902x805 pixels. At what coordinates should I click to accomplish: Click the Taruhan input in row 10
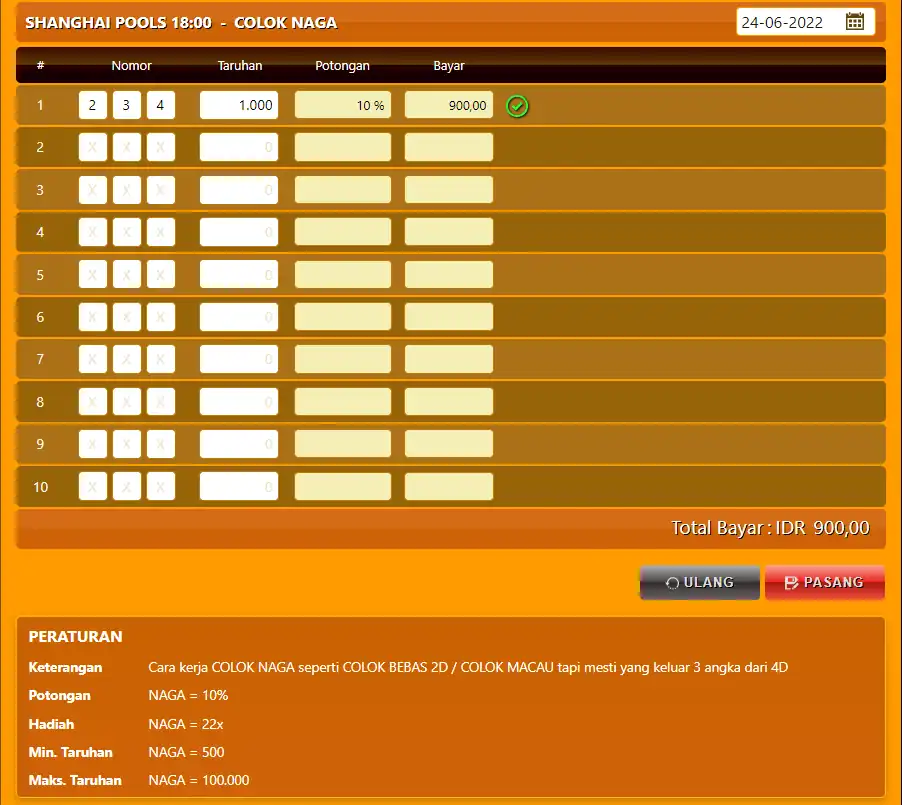[239, 486]
